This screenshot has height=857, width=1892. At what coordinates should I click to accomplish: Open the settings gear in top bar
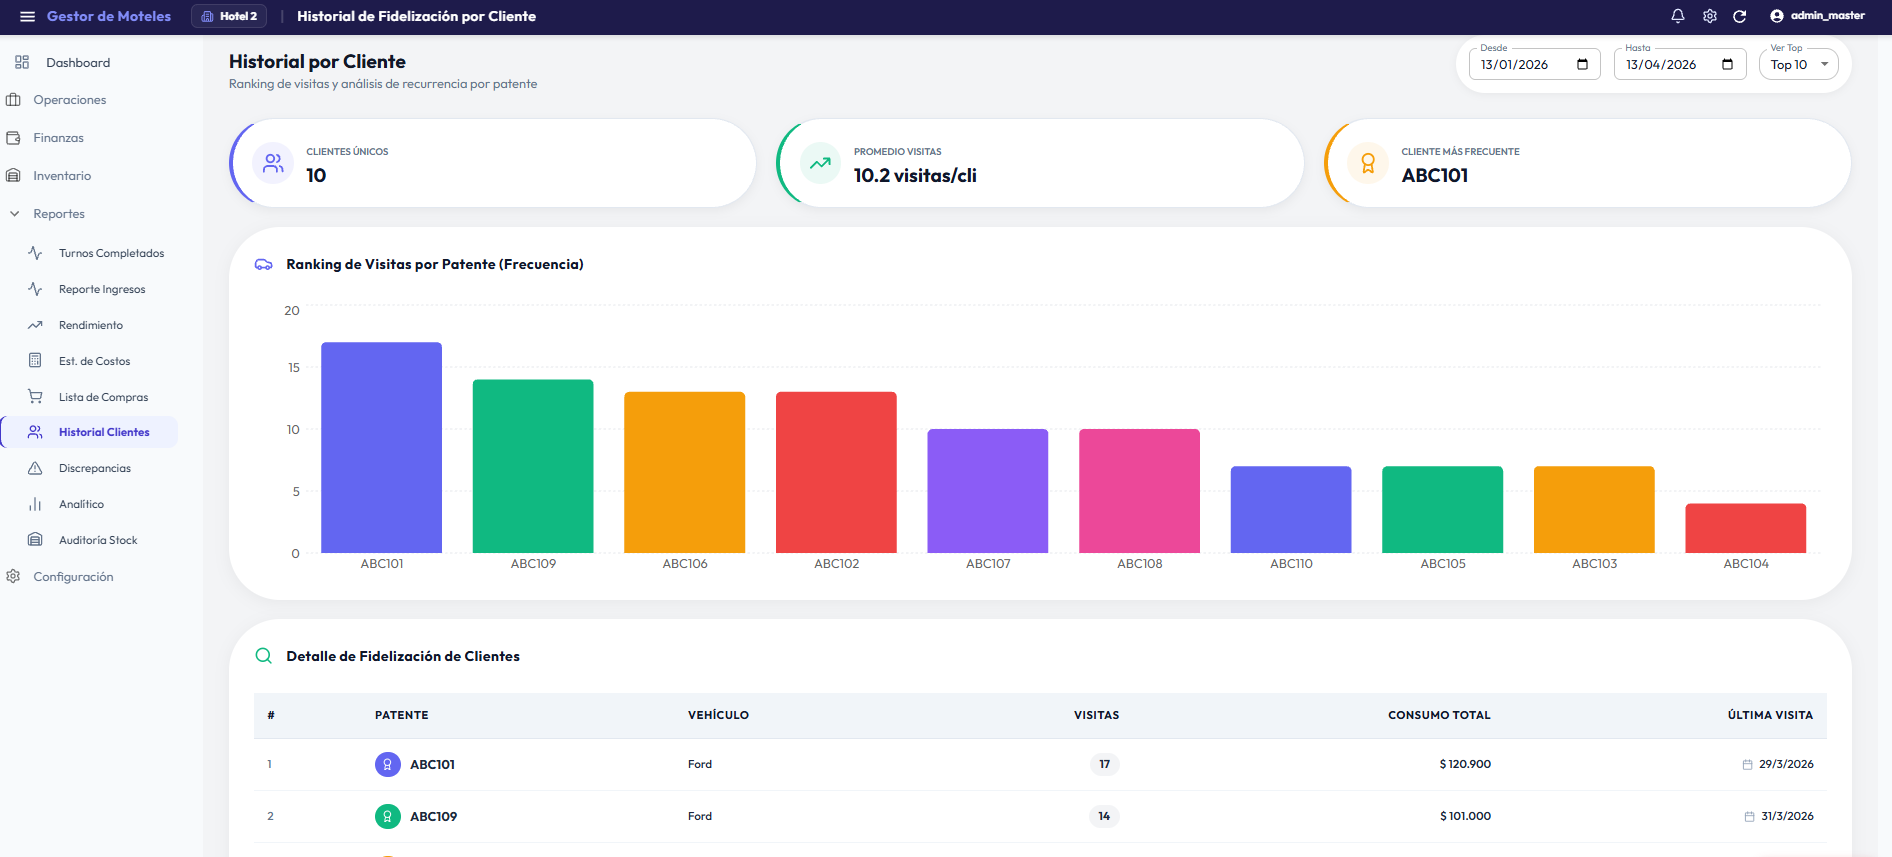1710,16
